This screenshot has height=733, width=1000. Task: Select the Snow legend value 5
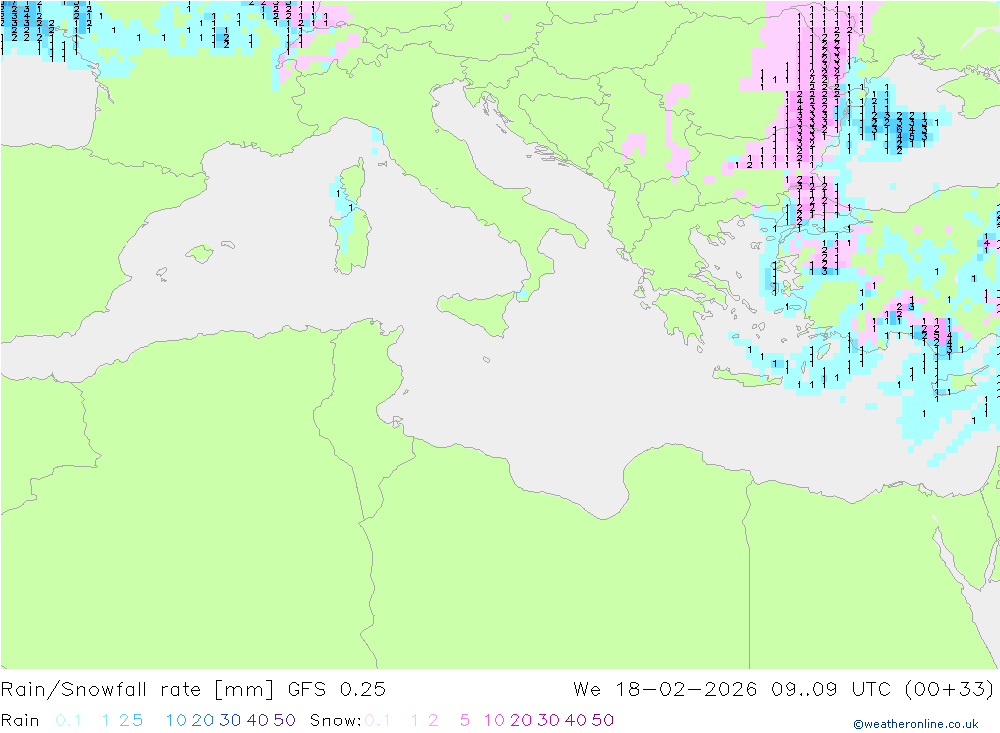click(465, 720)
